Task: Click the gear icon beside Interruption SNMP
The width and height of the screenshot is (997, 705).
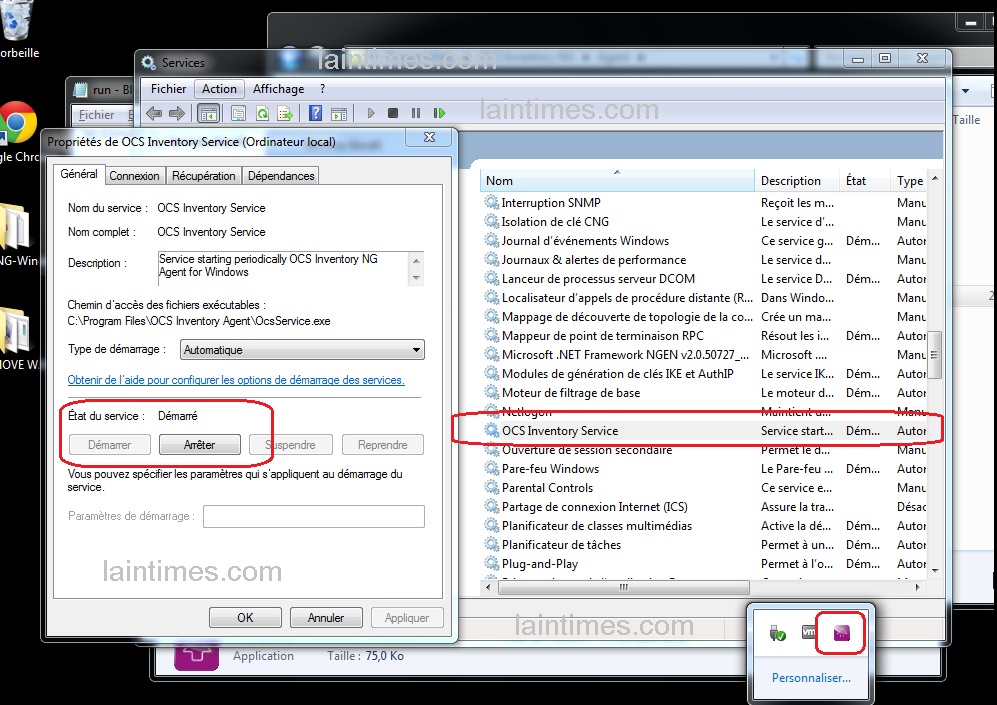Action: point(492,202)
